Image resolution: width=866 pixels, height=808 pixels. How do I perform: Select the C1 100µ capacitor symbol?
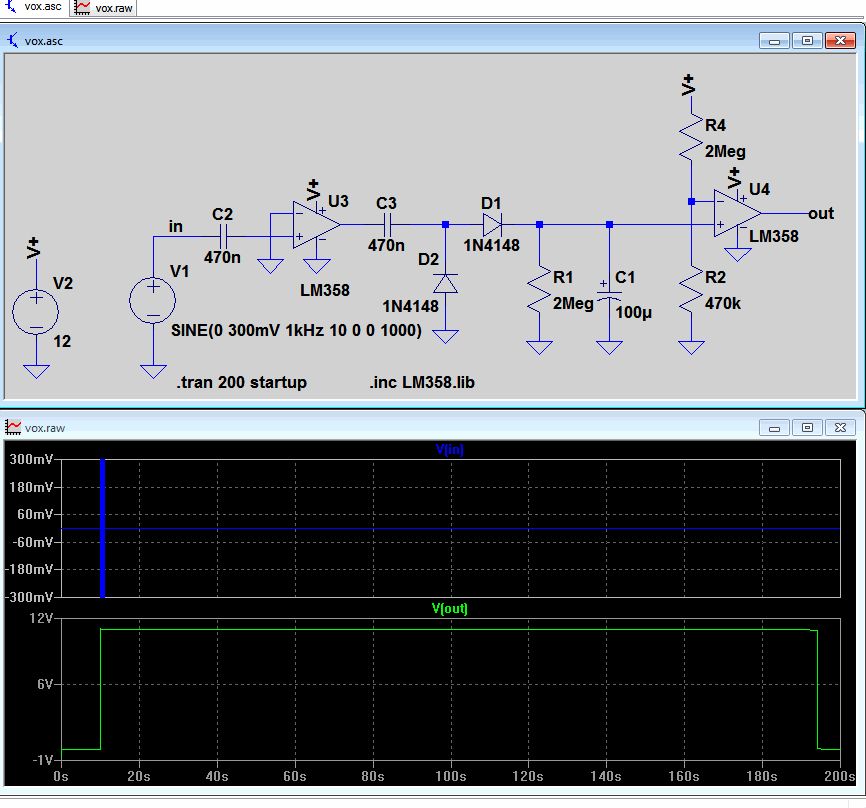(x=609, y=297)
